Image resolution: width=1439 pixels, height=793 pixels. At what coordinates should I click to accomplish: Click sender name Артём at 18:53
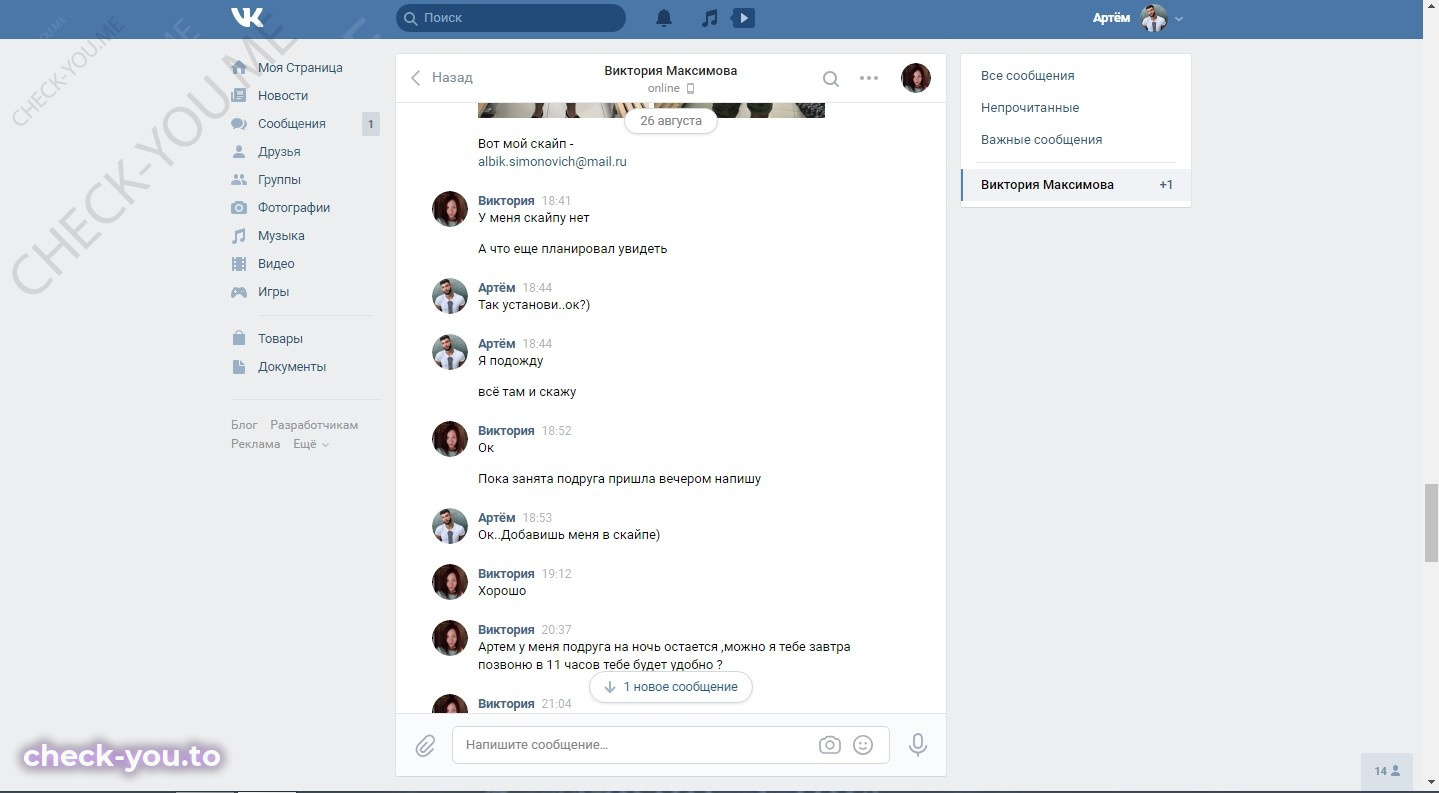tap(497, 518)
